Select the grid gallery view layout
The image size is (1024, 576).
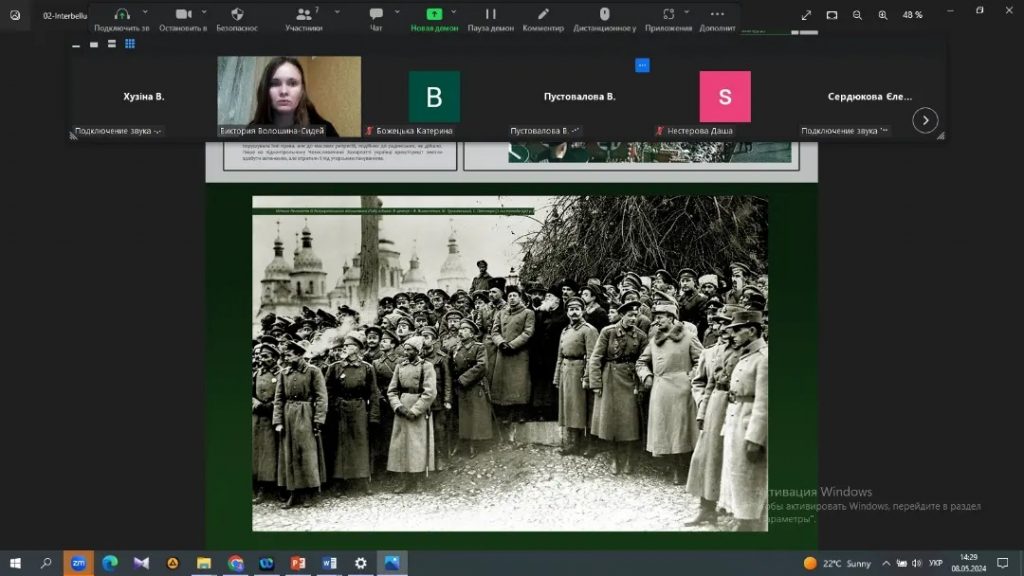pyautogui.click(x=130, y=44)
